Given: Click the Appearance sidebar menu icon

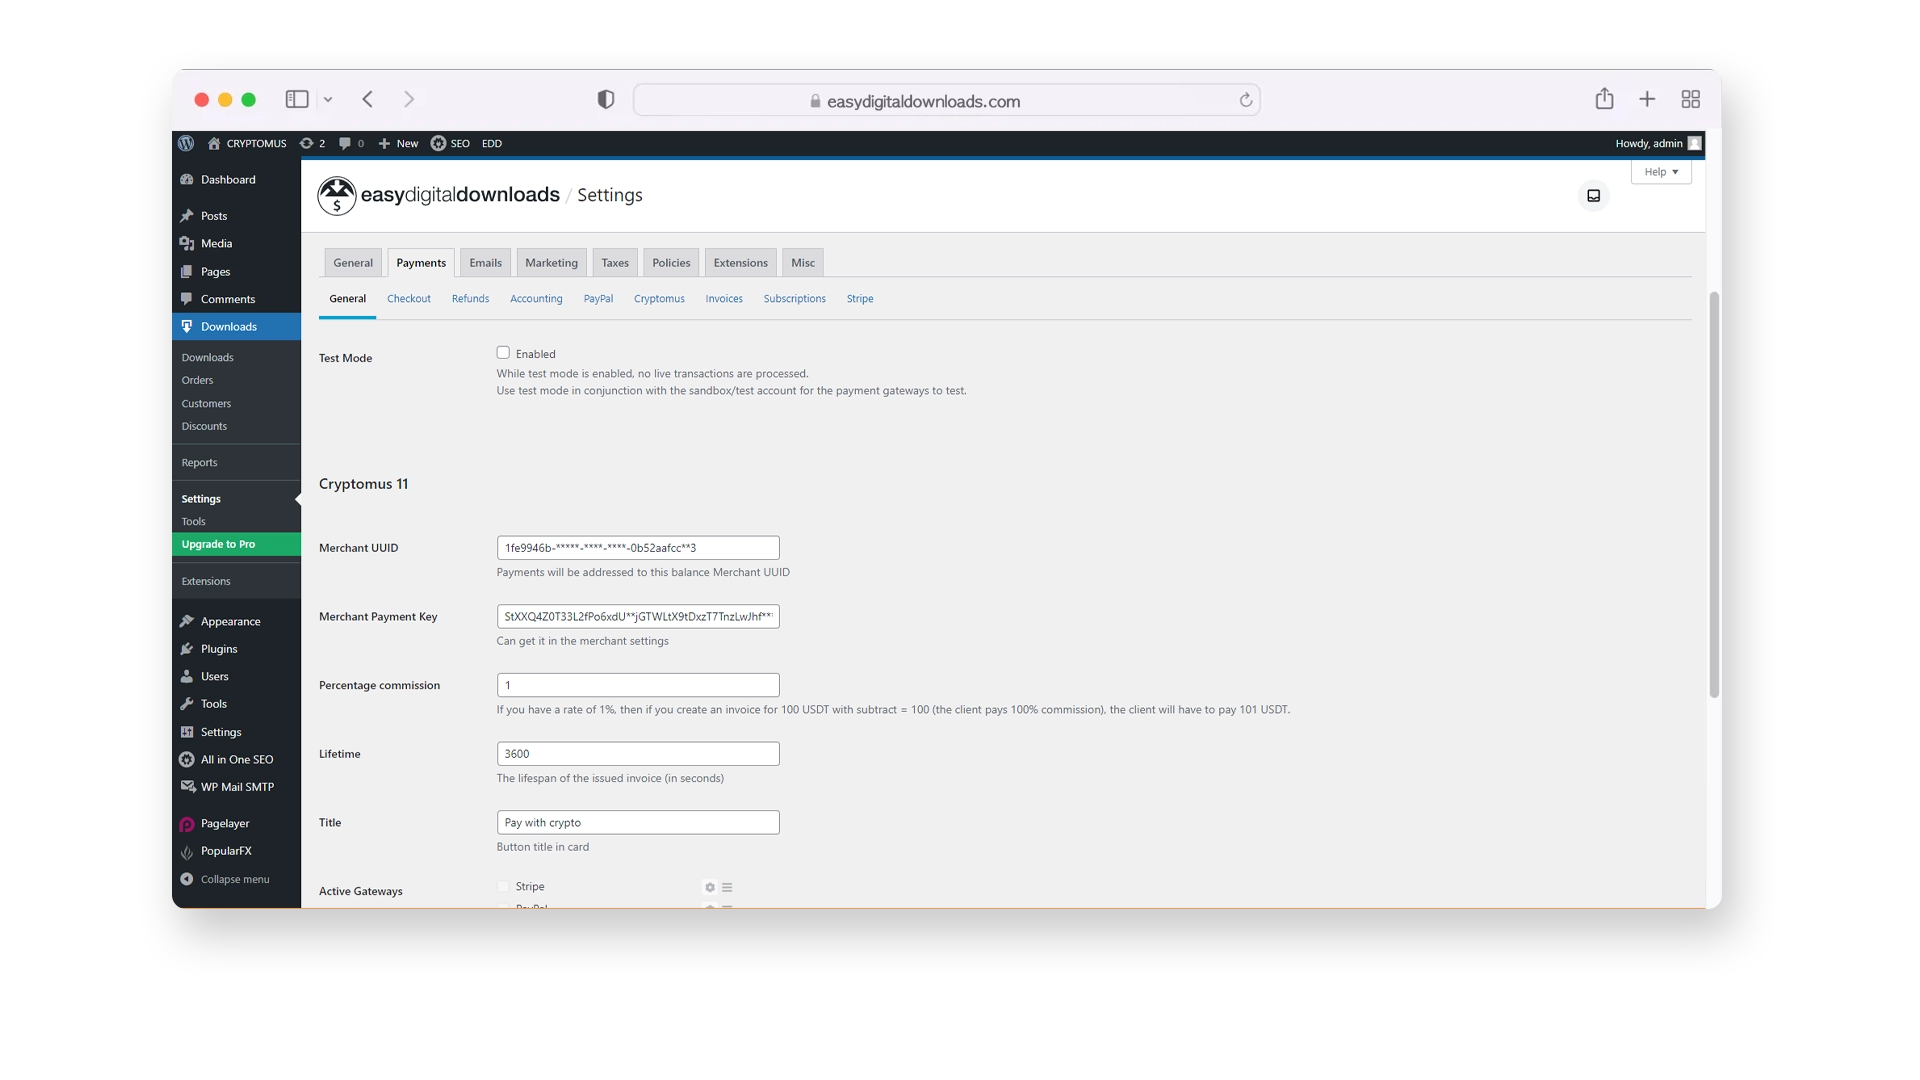Looking at the screenshot, I should (x=187, y=621).
